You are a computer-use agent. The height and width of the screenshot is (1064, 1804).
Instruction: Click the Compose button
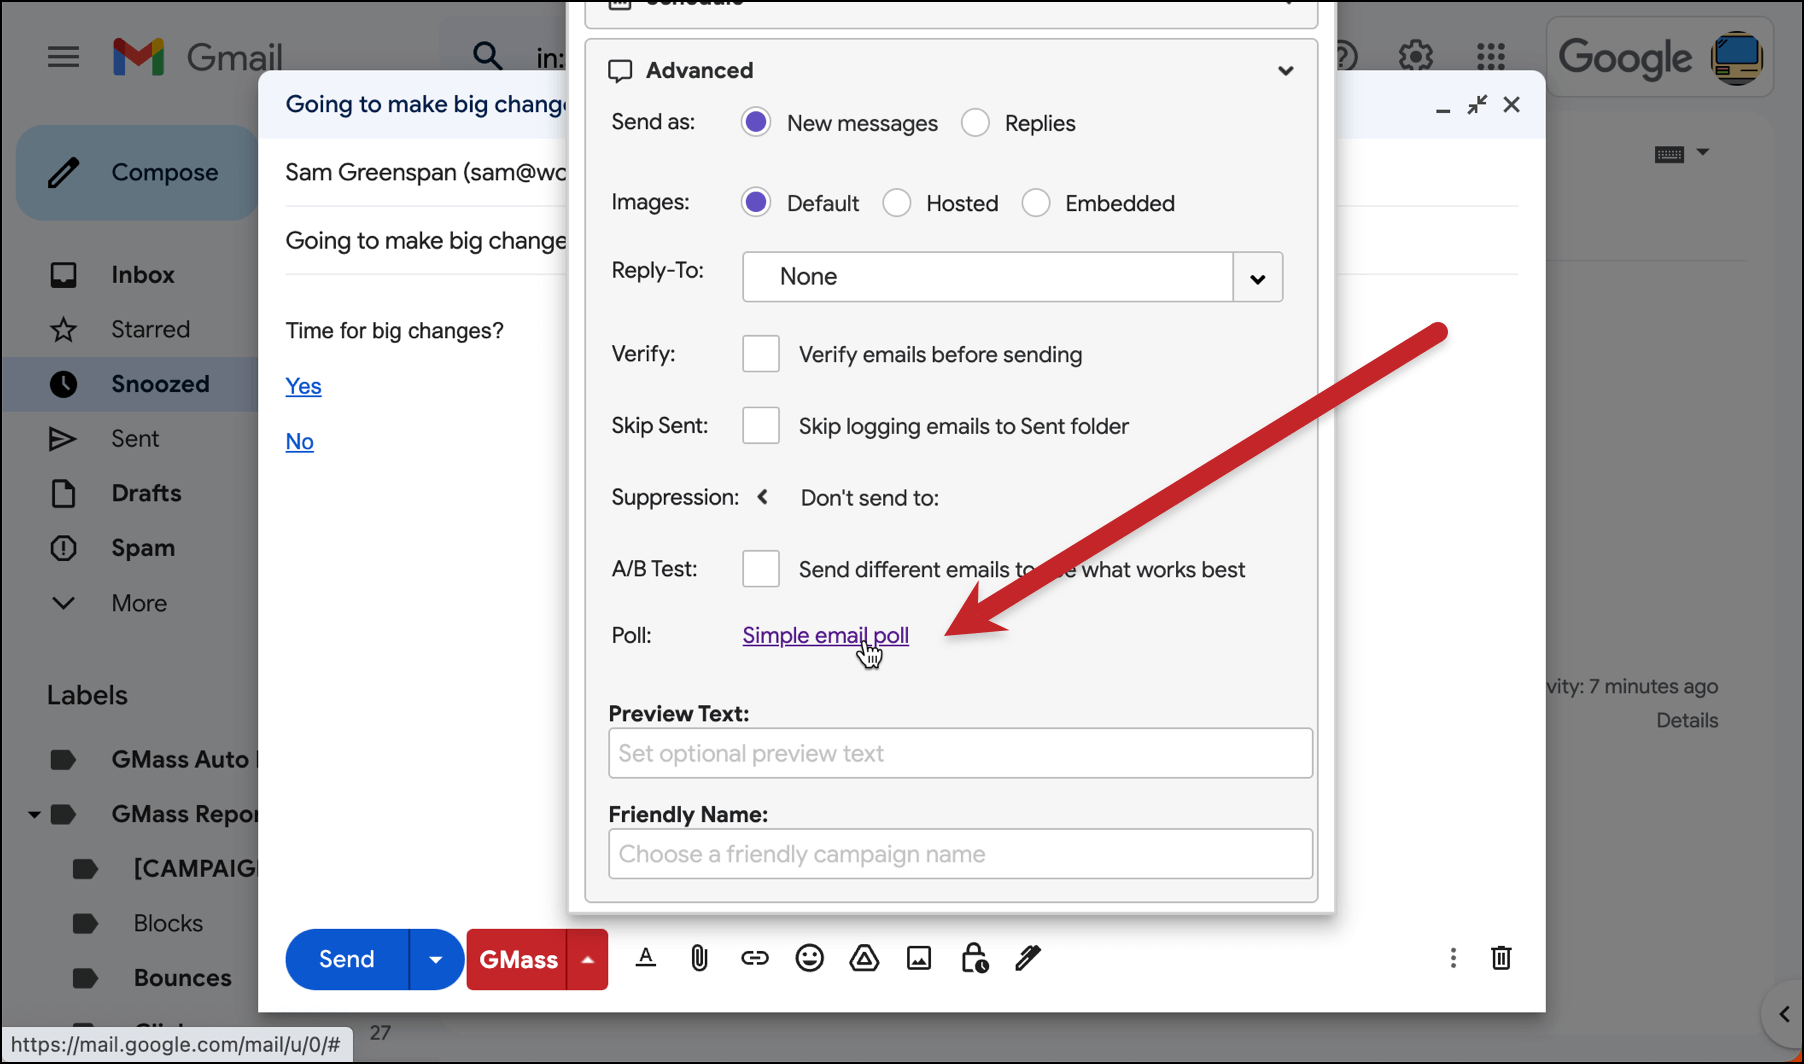click(x=137, y=172)
